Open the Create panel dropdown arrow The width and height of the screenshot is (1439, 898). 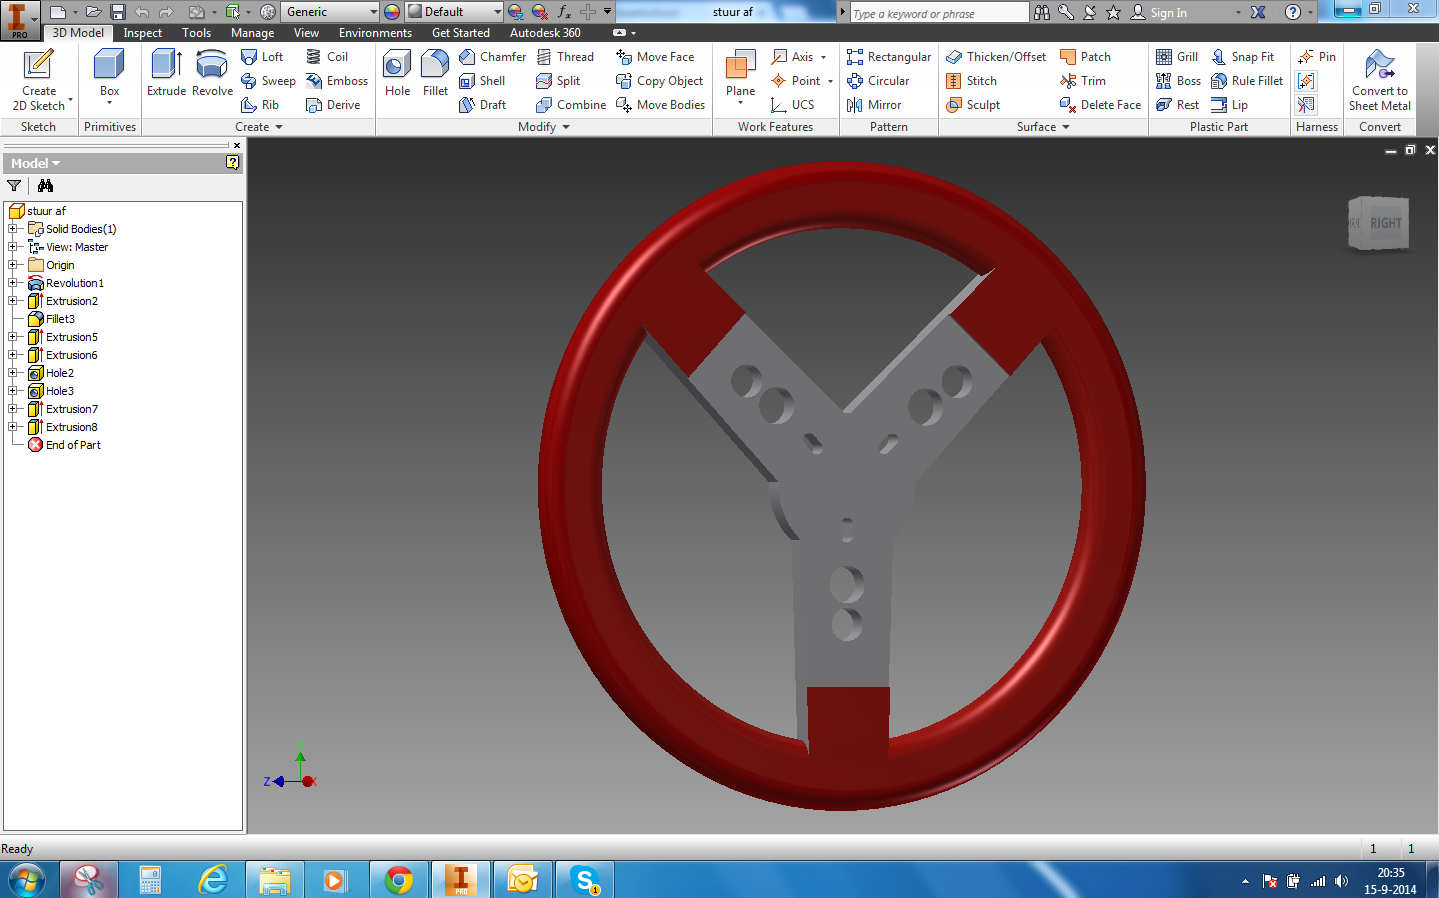(x=279, y=127)
